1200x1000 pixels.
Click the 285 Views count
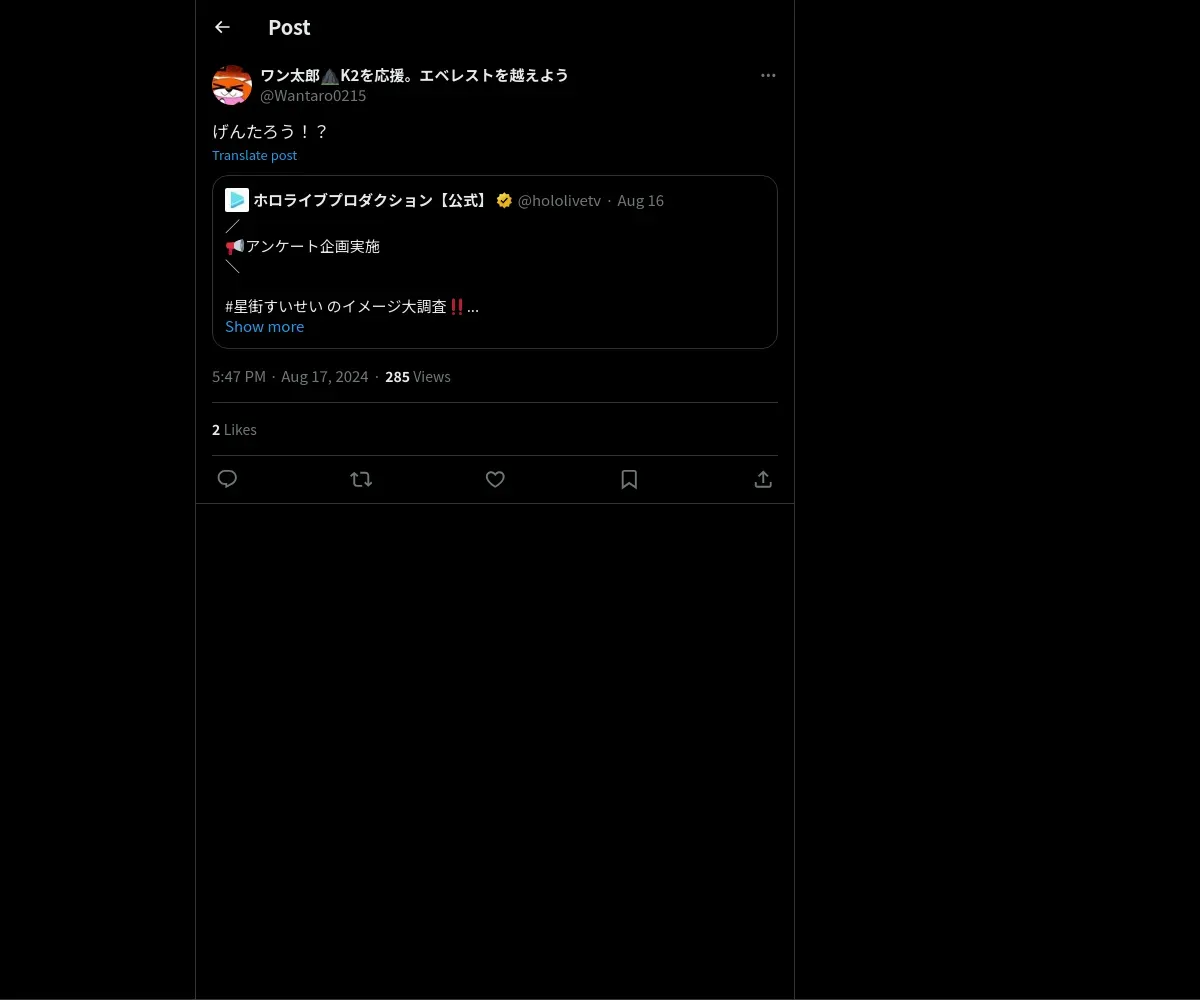click(418, 377)
